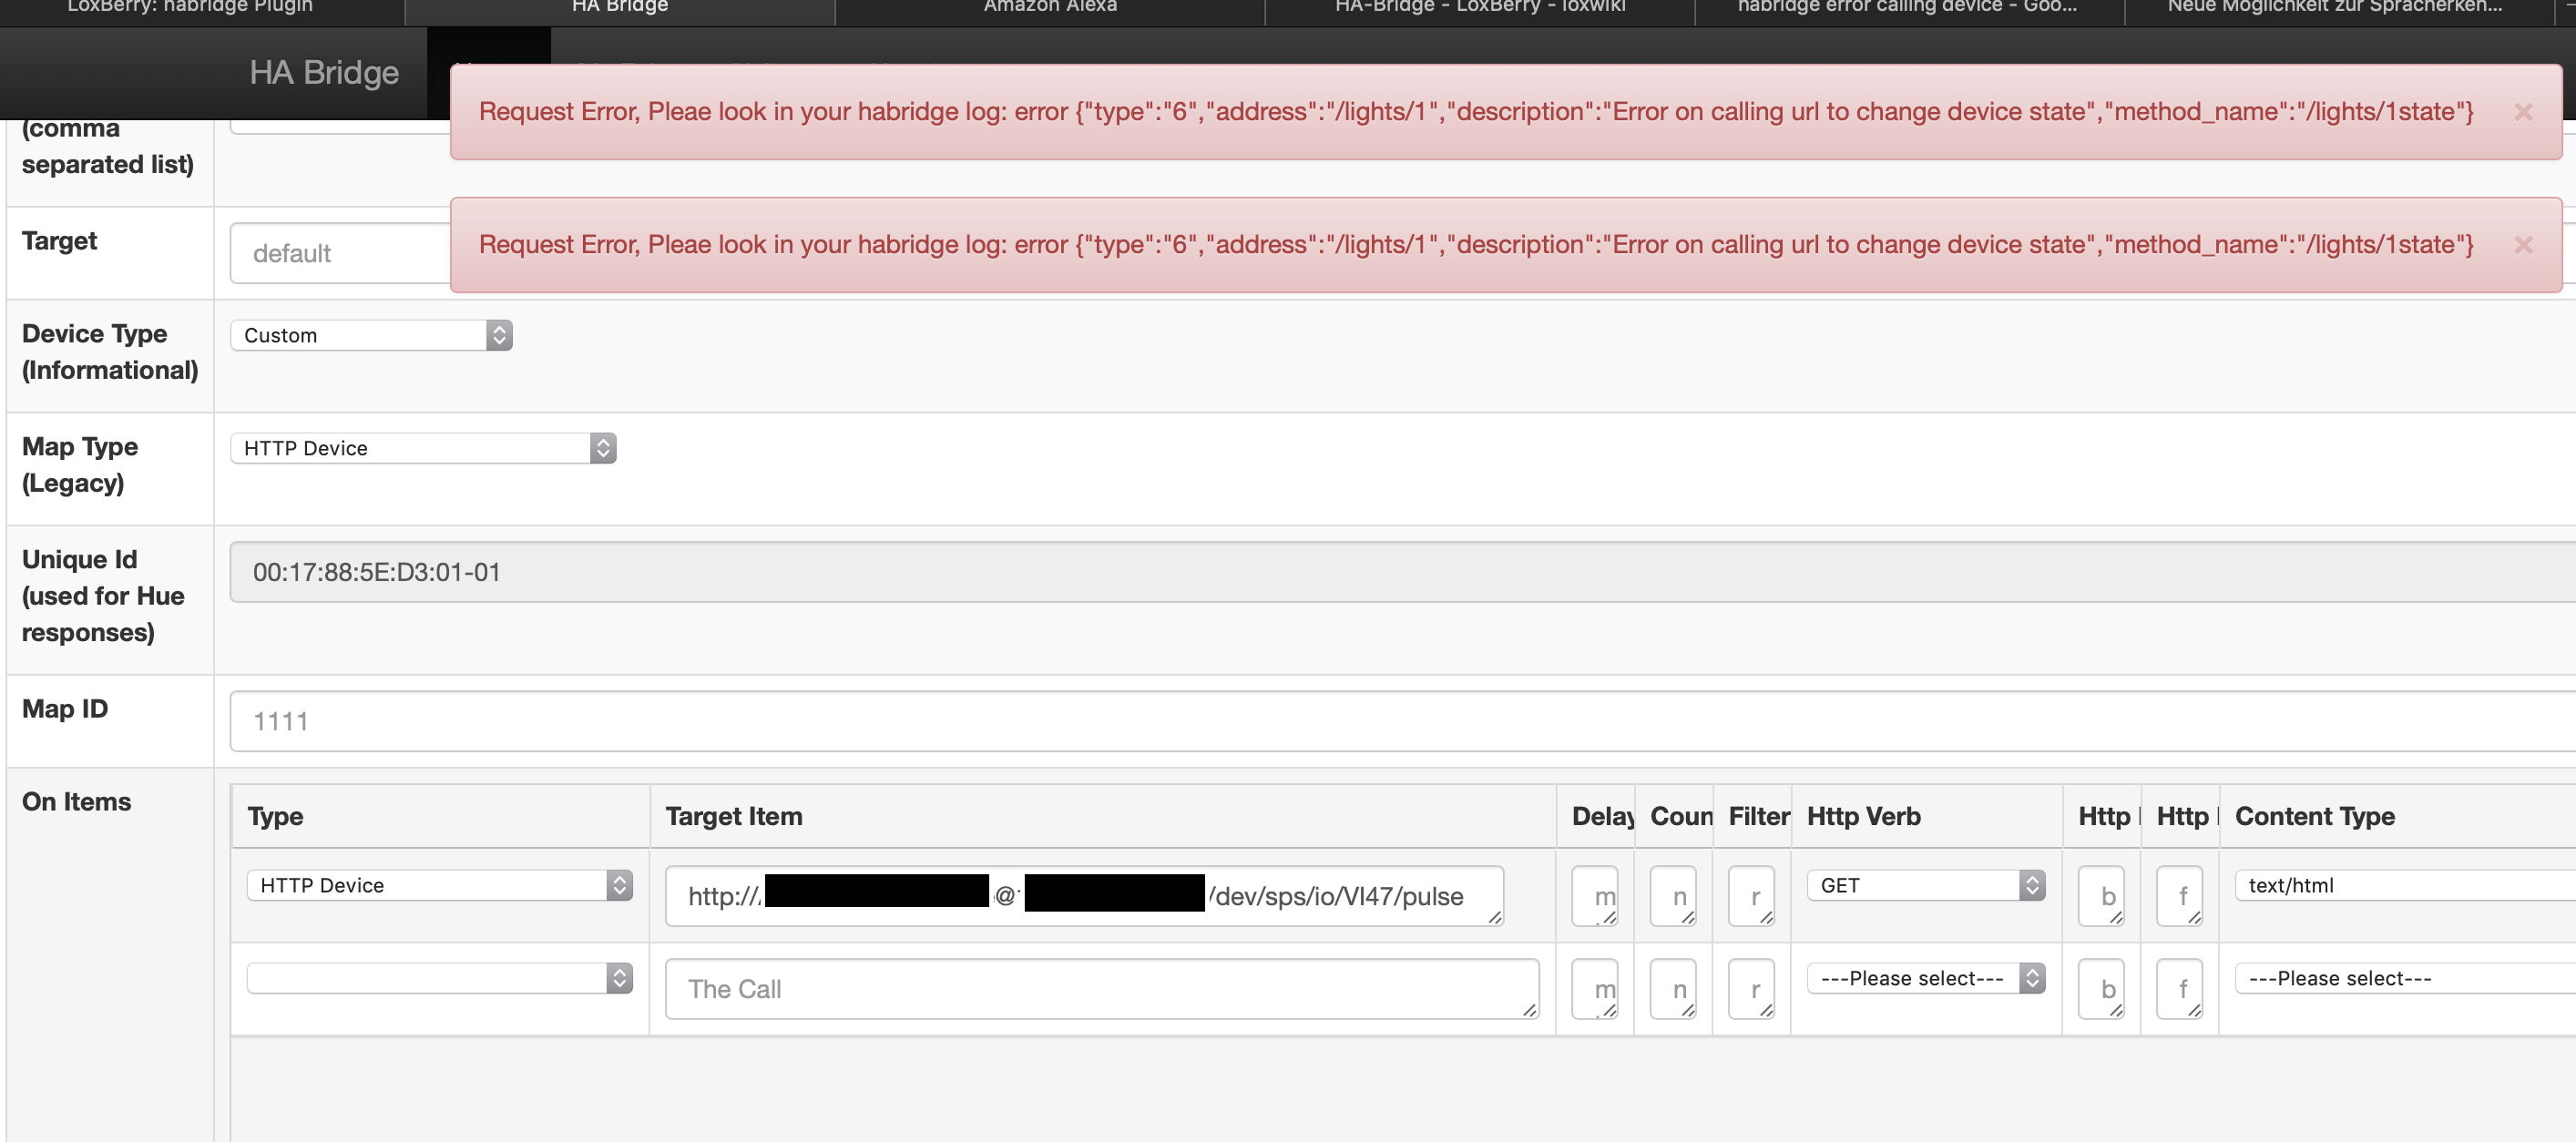This screenshot has height=1142, width=2576.
Task: Click the Map ID input field
Action: (1400, 721)
